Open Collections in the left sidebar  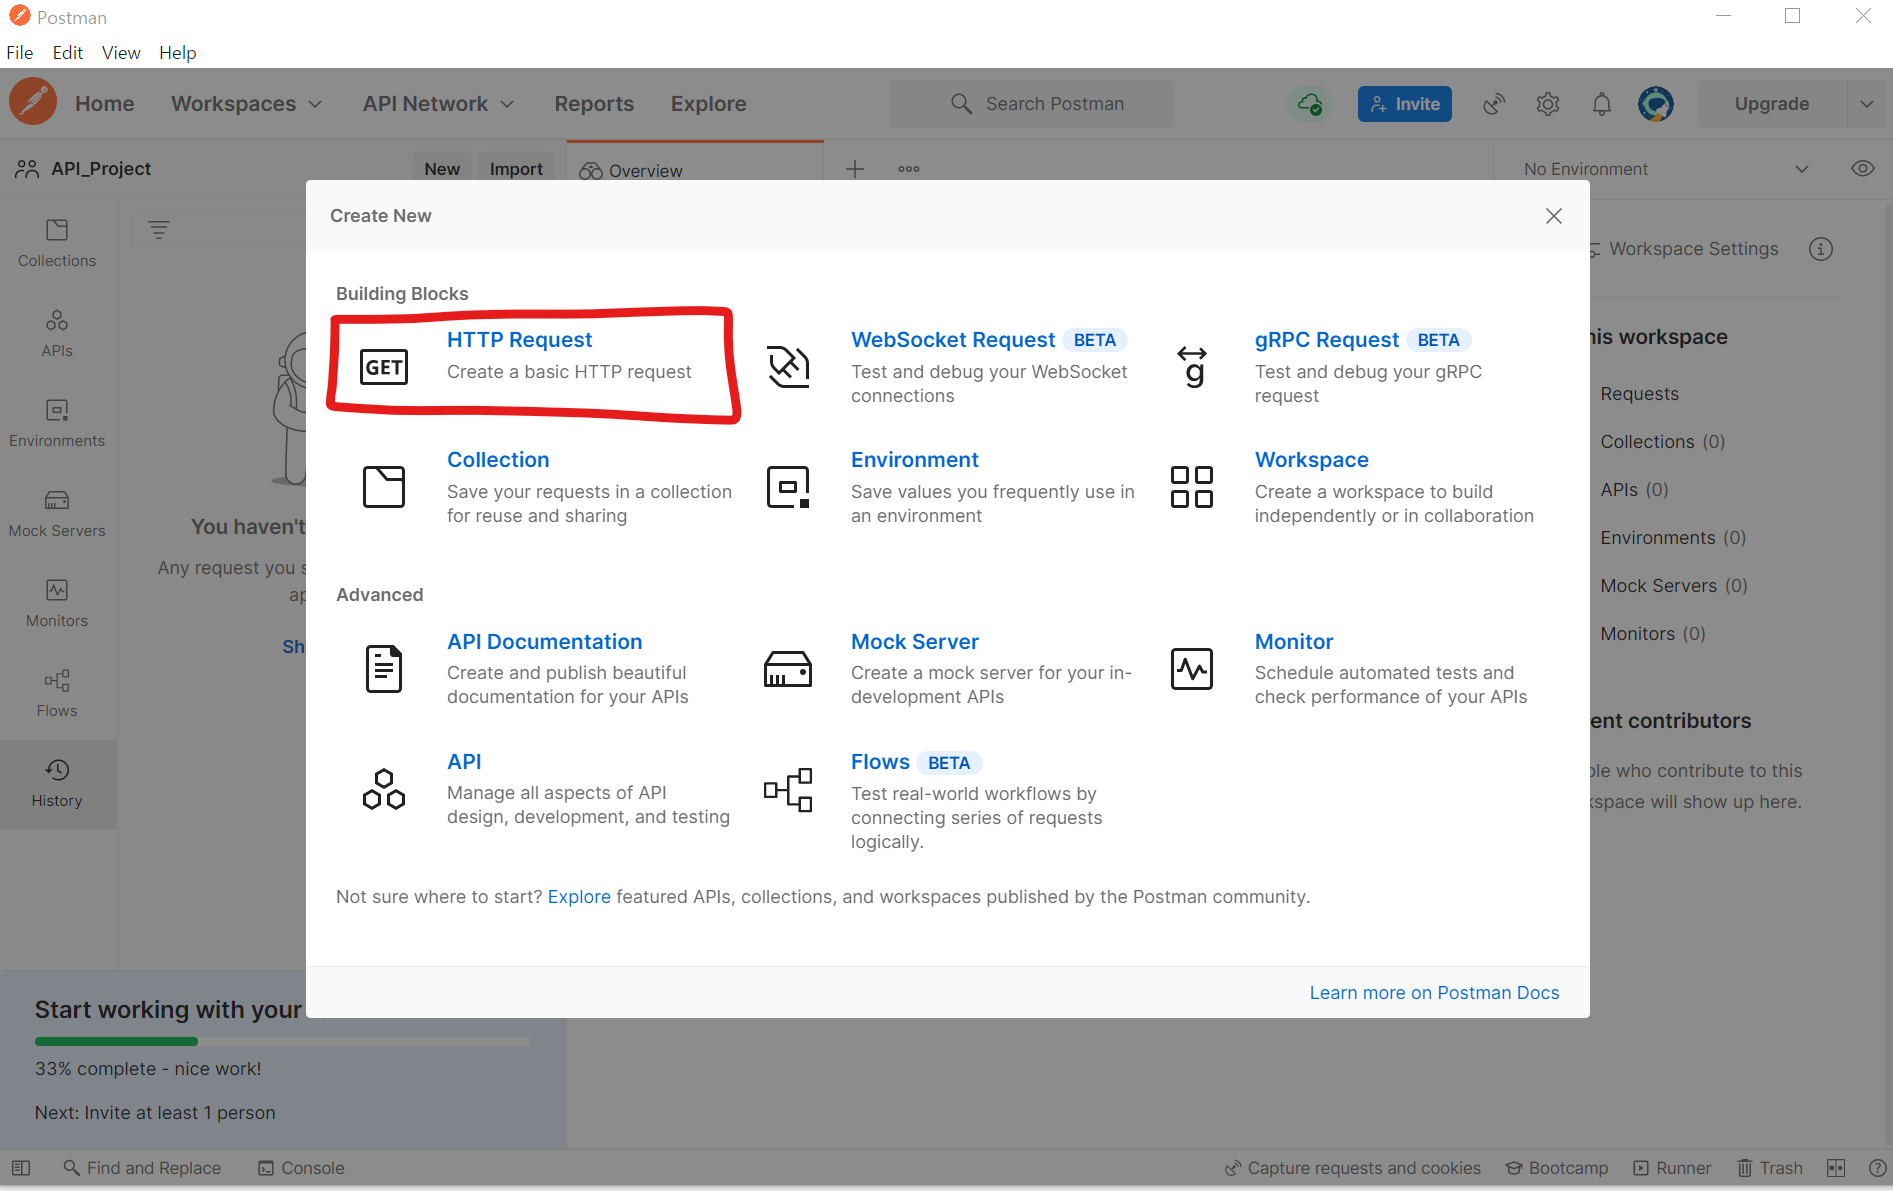click(57, 244)
